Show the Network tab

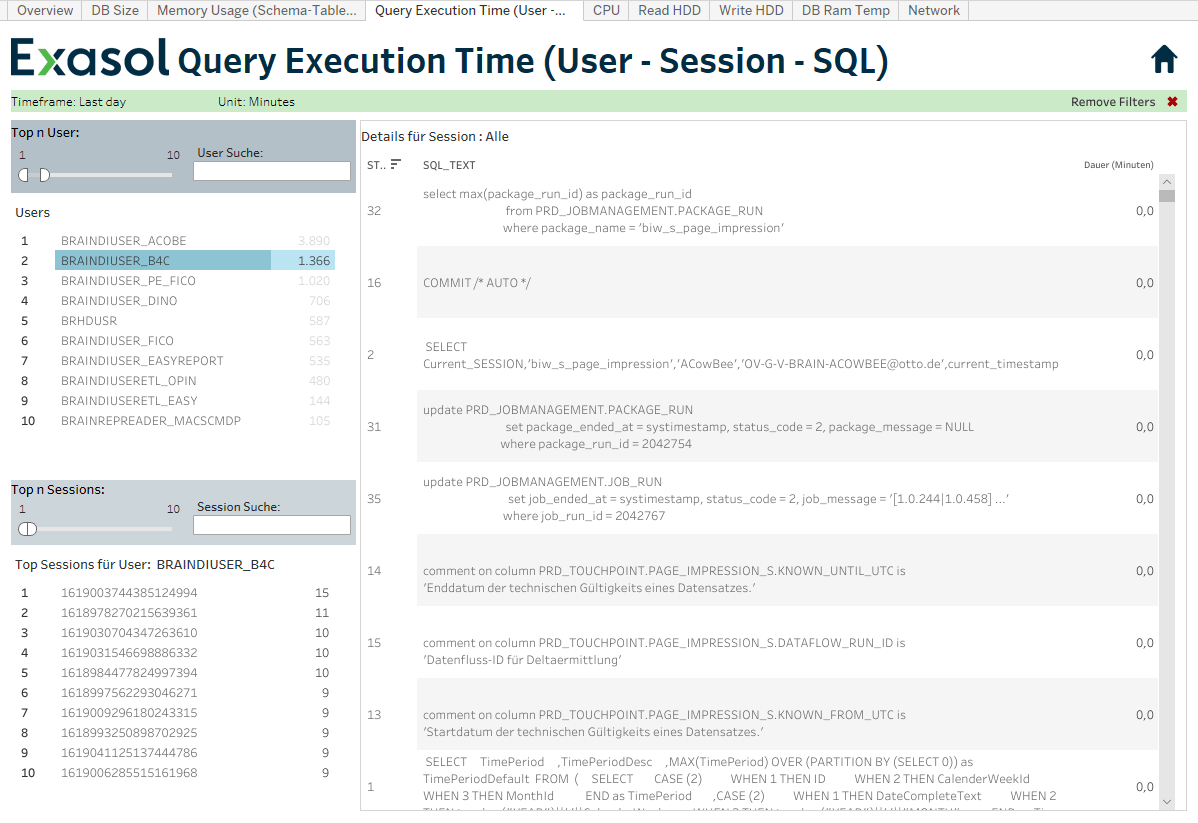click(x=934, y=11)
